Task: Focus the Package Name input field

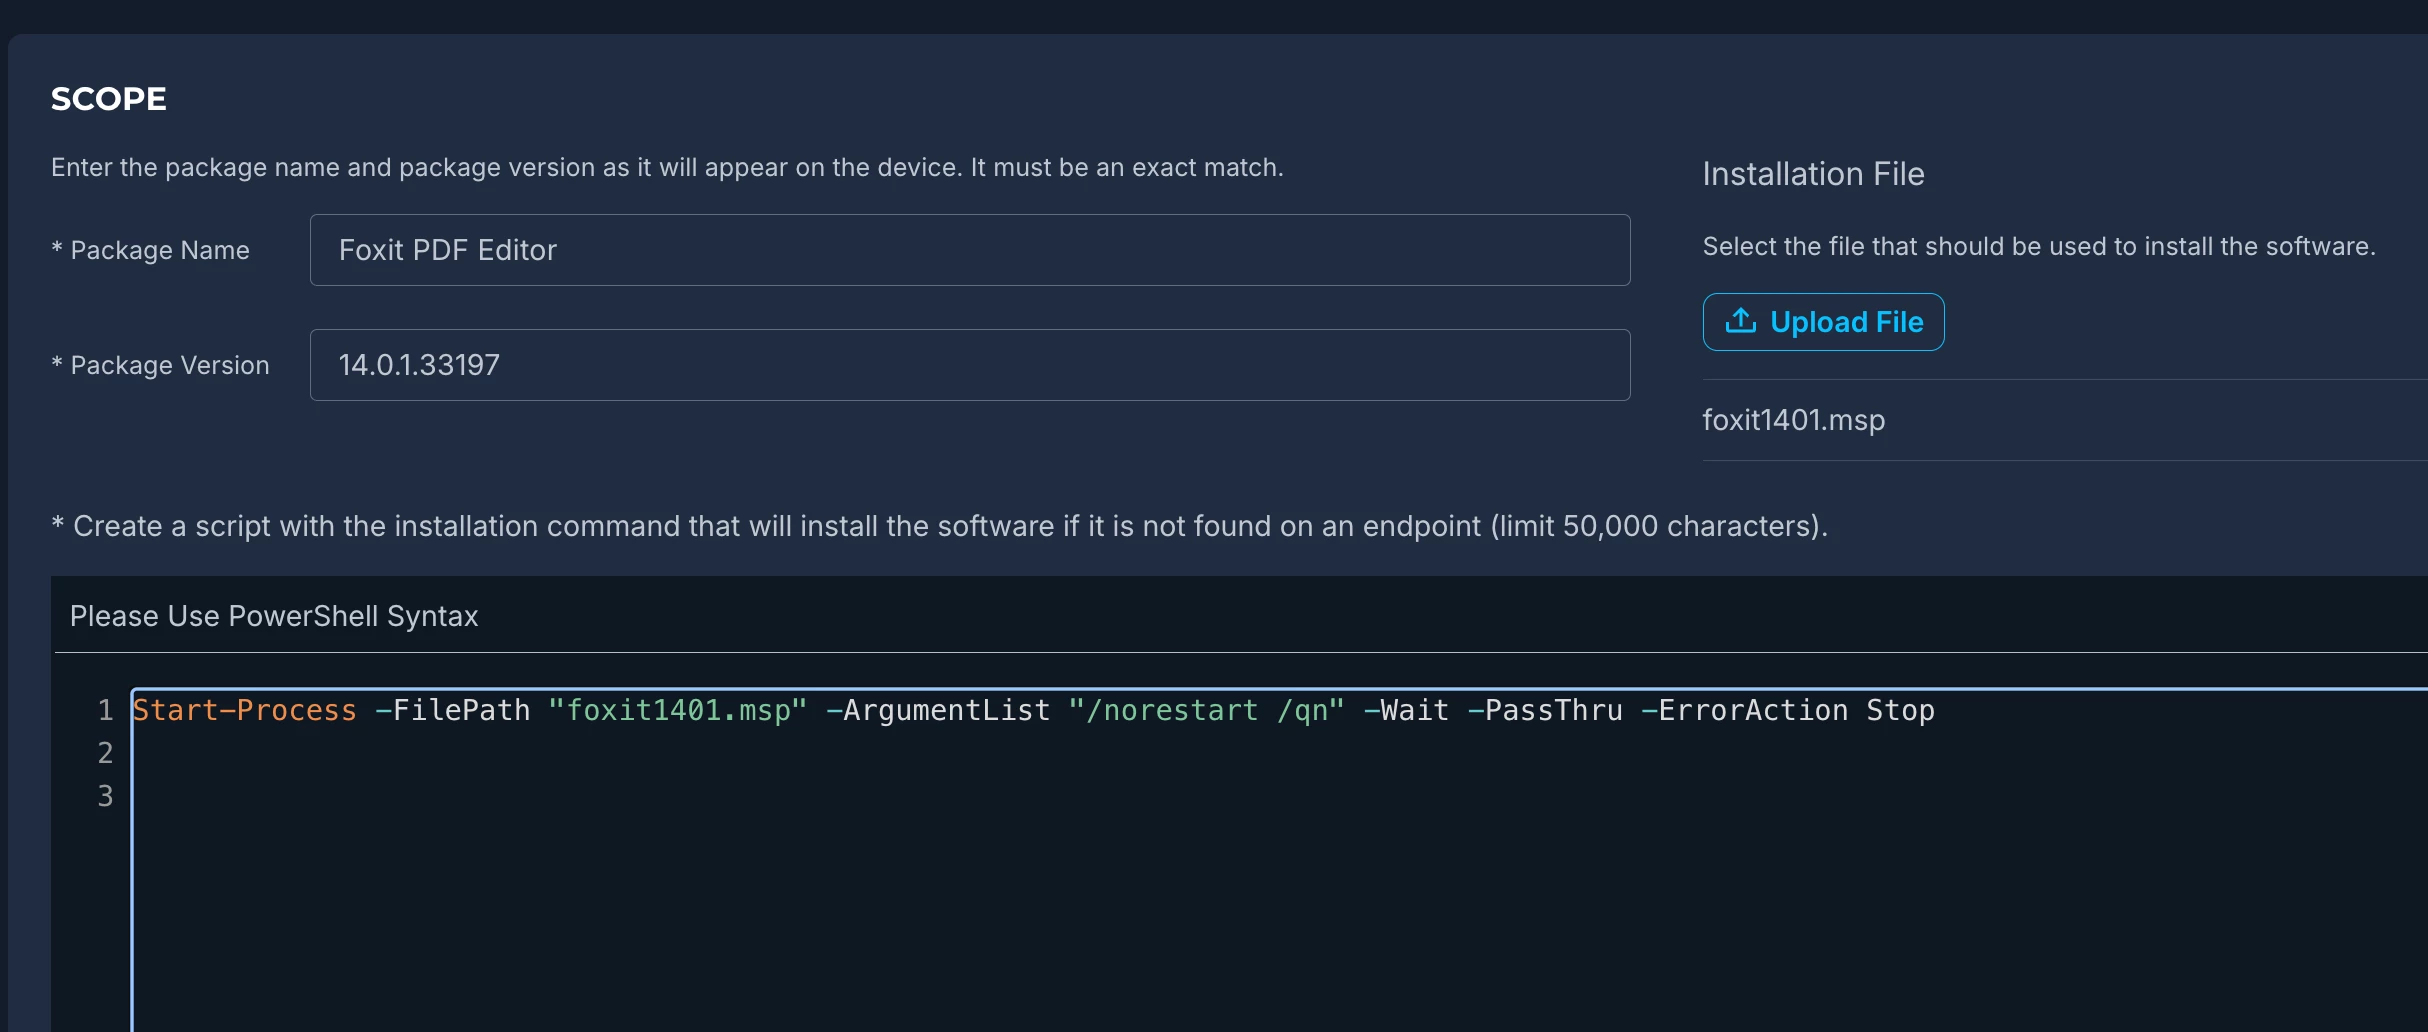Action: tap(970, 250)
